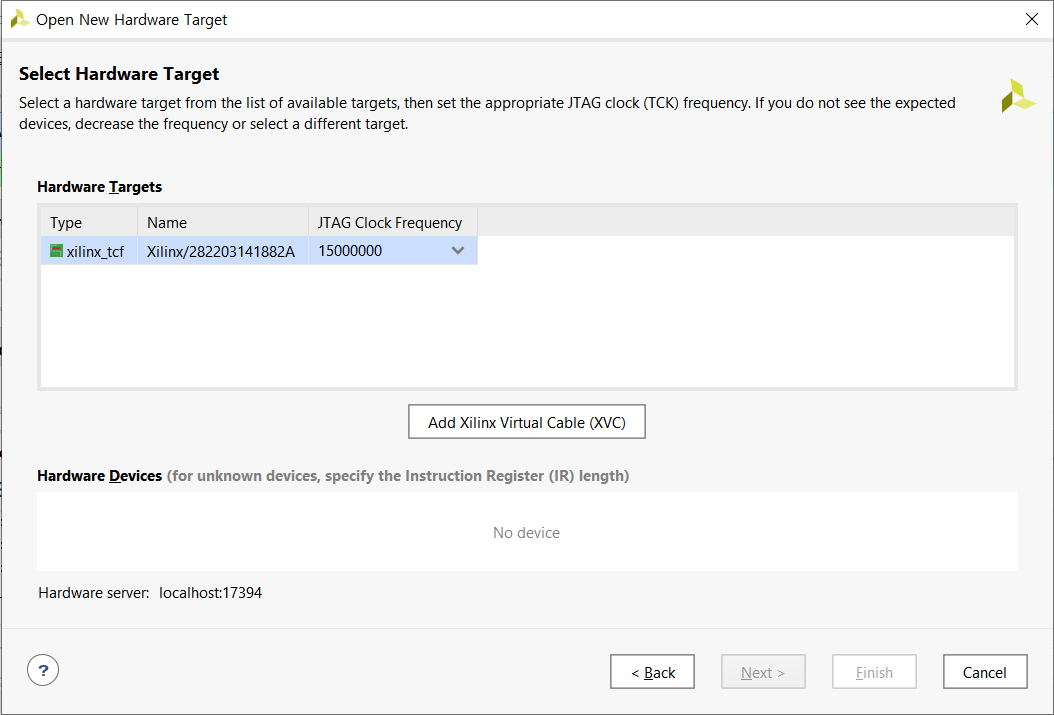The image size is (1054, 715).
Task: Select the Xilinx/282203141882A target name cell
Action: tap(223, 251)
